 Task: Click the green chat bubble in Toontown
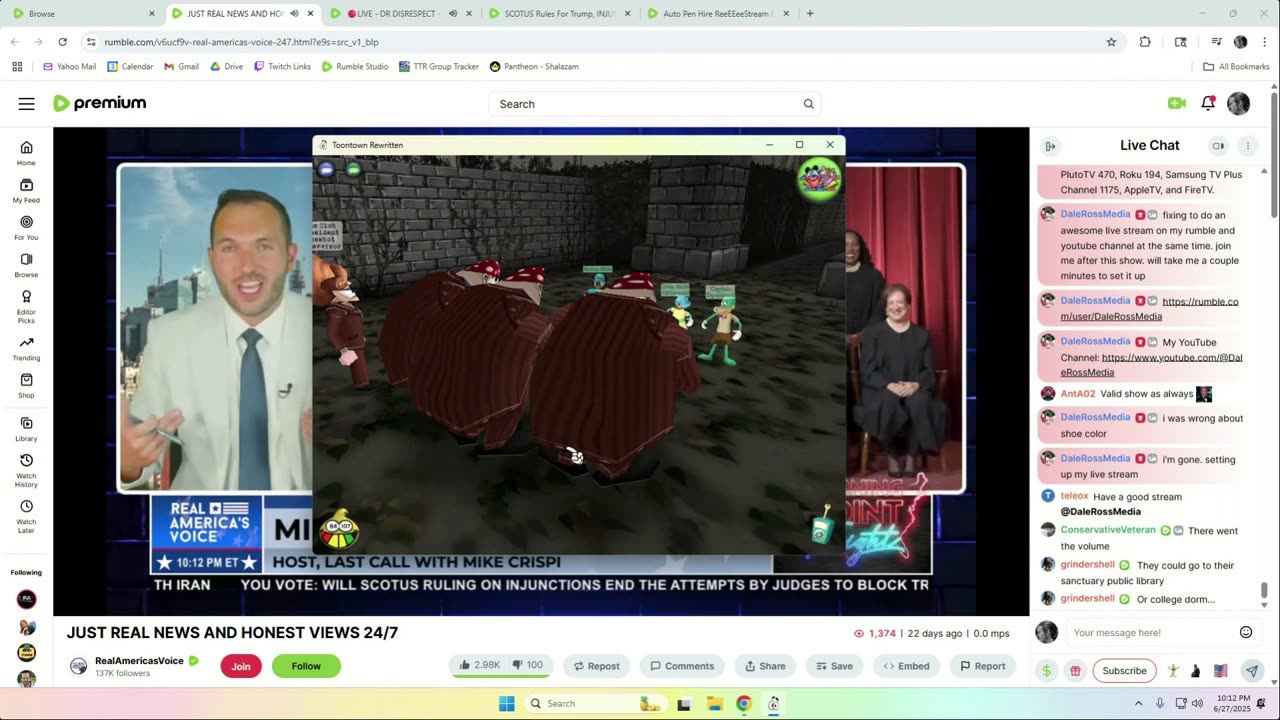(x=353, y=170)
